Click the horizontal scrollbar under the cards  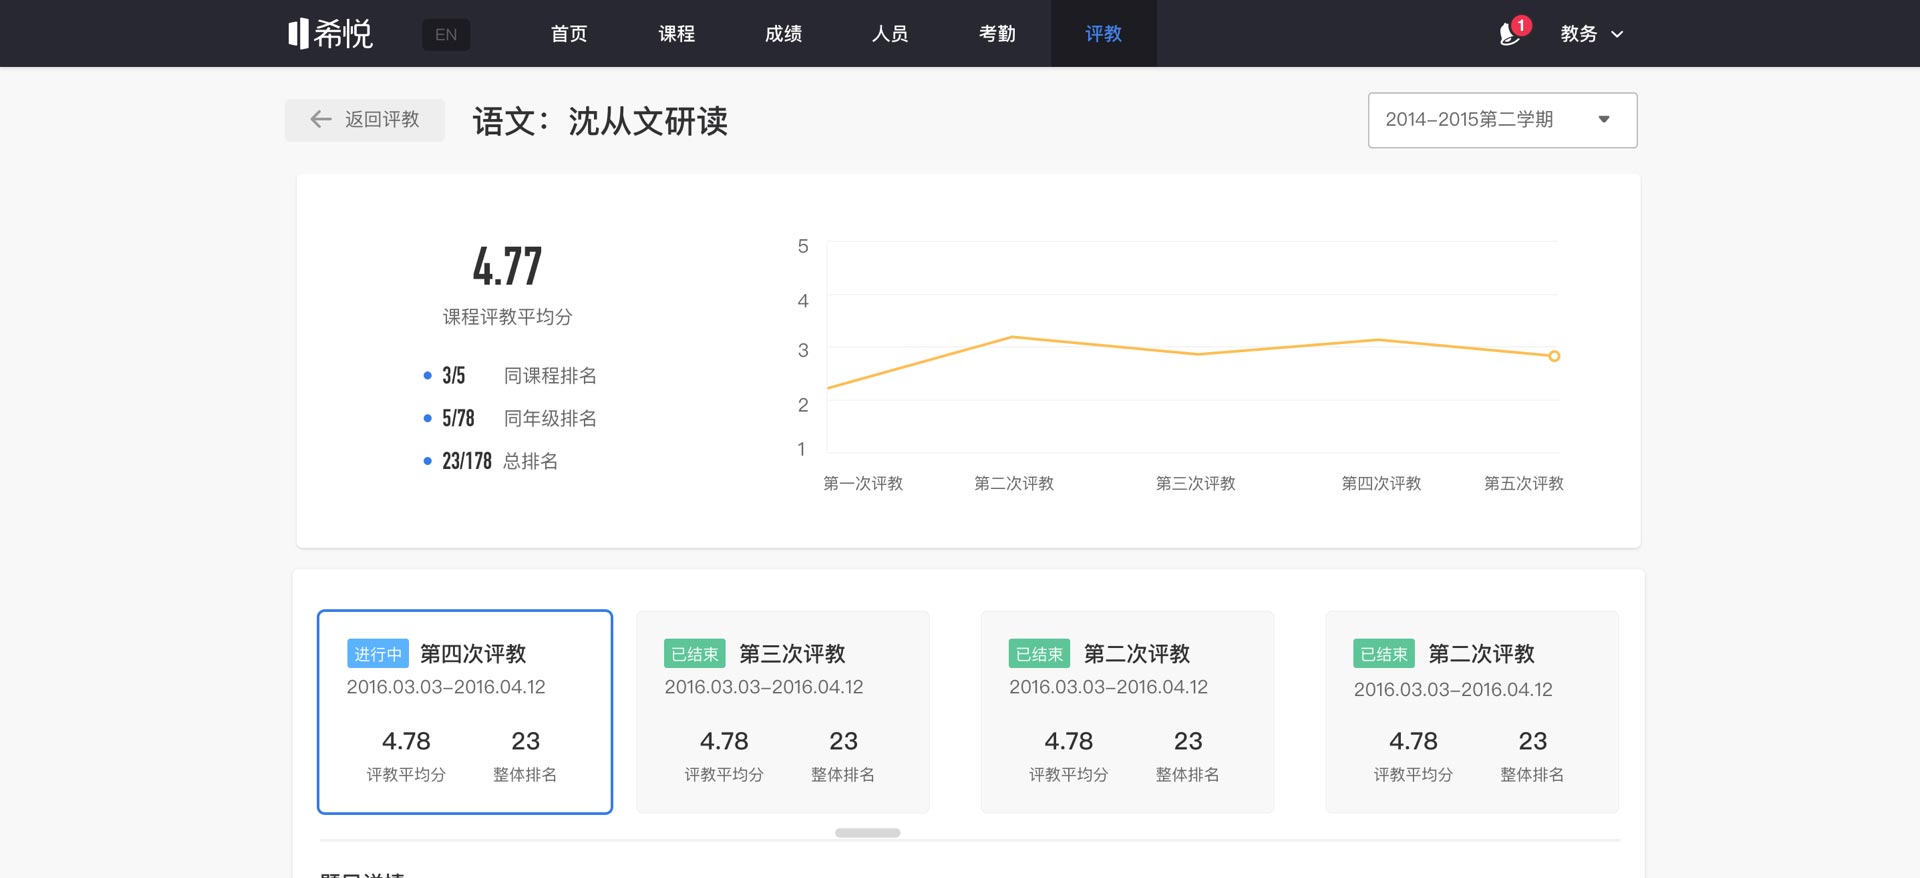click(867, 833)
